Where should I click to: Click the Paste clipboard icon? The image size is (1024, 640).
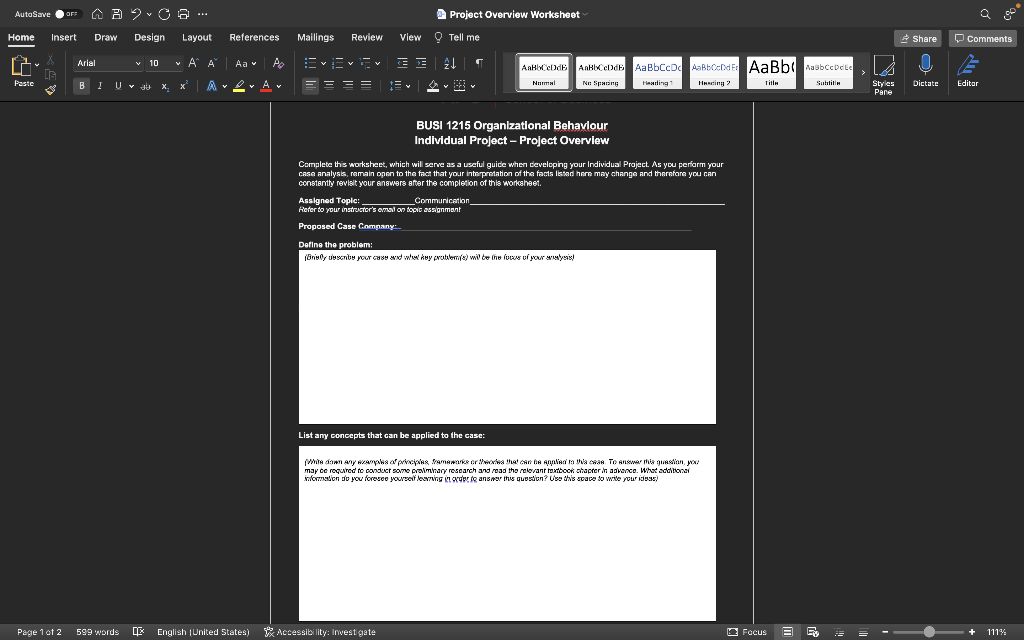pos(21,66)
